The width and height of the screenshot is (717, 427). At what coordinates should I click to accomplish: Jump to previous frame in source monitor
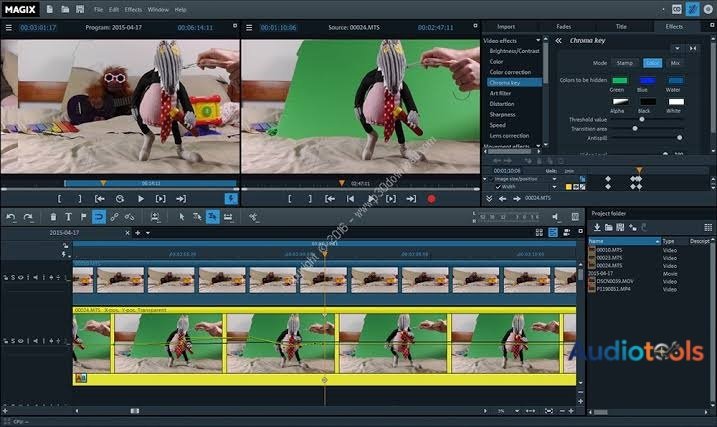tap(350, 199)
